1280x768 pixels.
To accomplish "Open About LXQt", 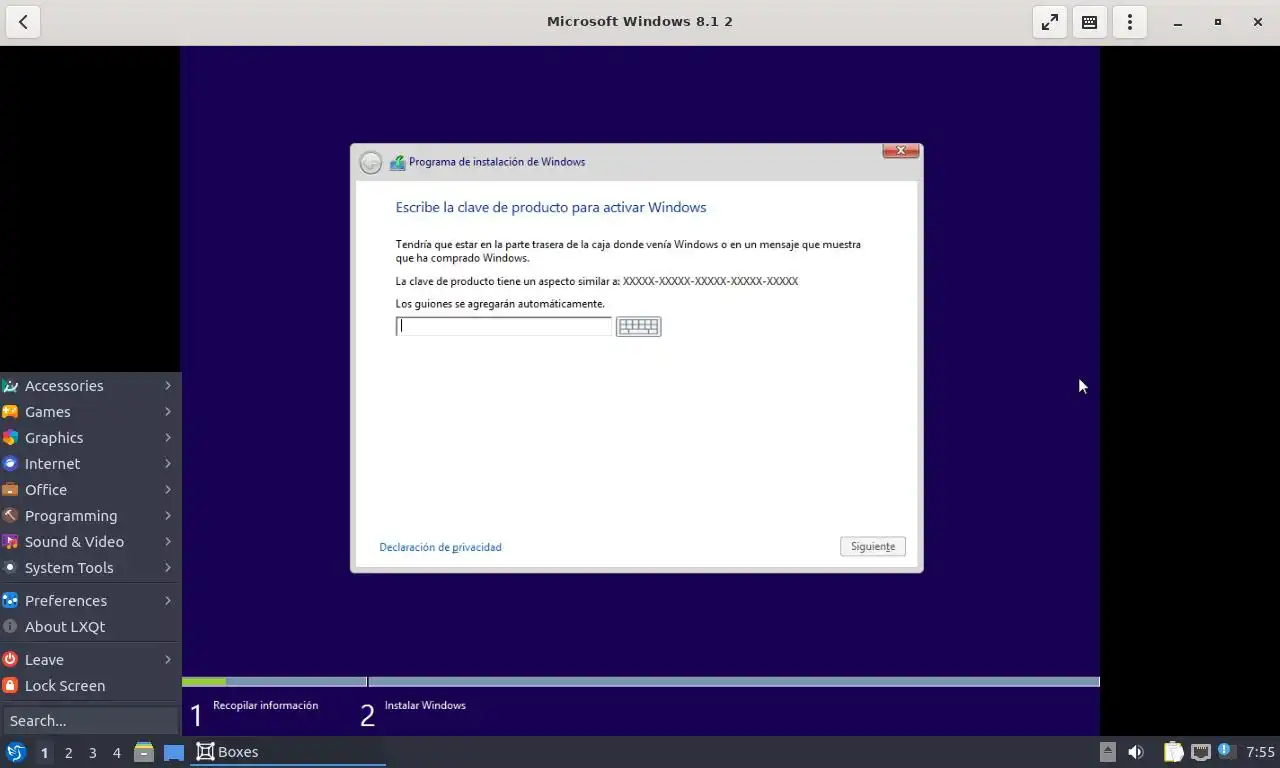I will 90,627.
